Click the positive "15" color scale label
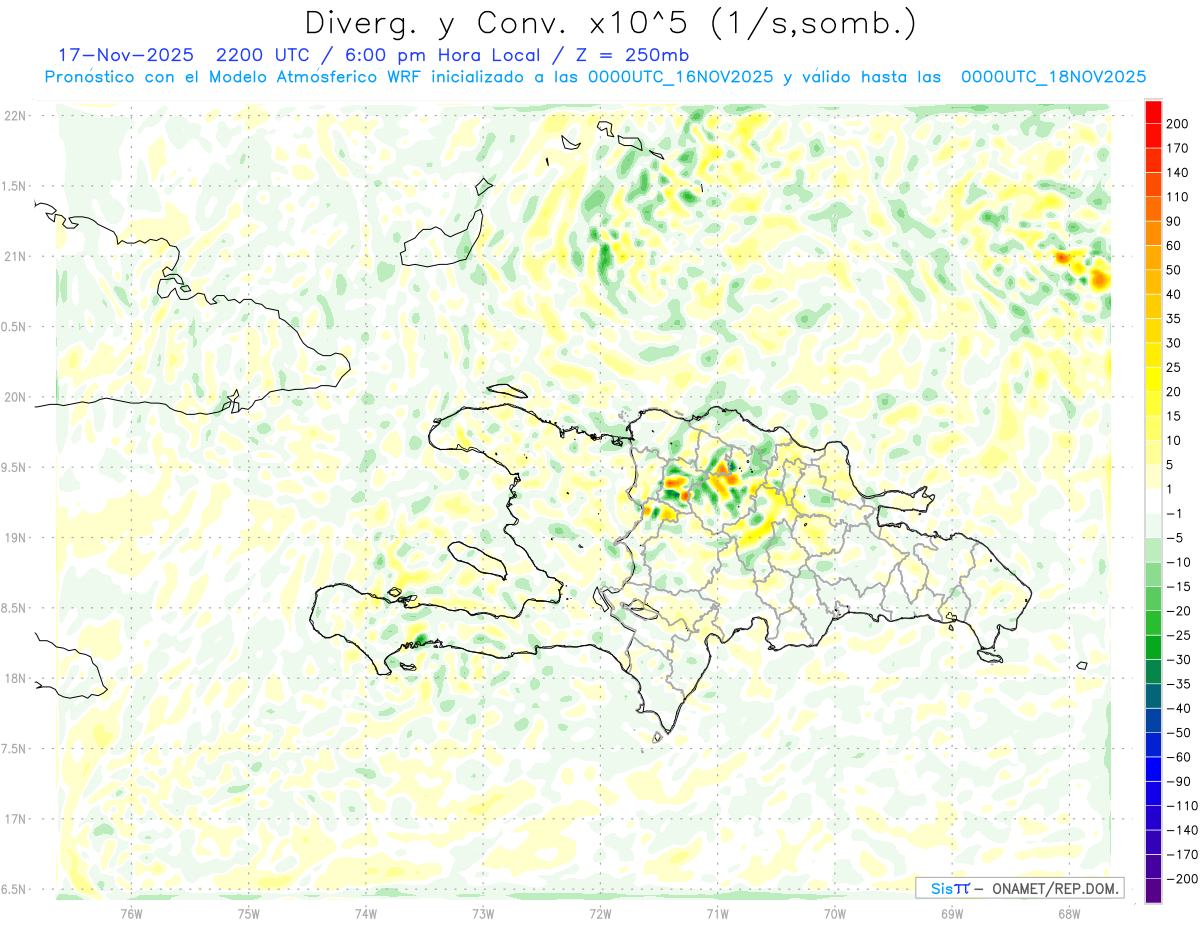1200x927 pixels. pyautogui.click(x=1175, y=416)
